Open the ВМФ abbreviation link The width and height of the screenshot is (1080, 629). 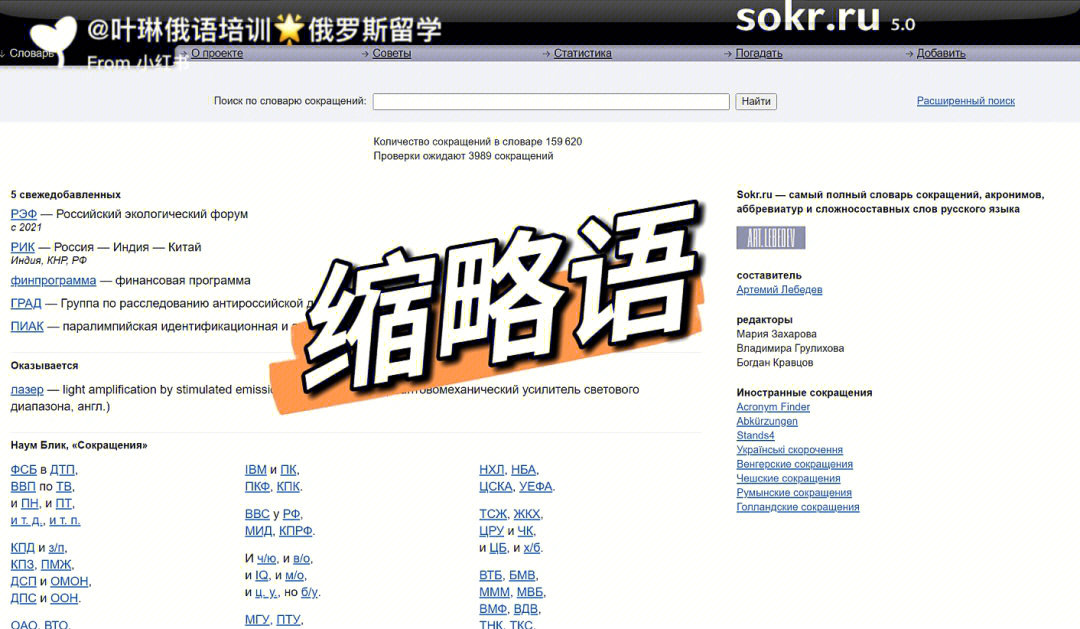click(x=493, y=609)
